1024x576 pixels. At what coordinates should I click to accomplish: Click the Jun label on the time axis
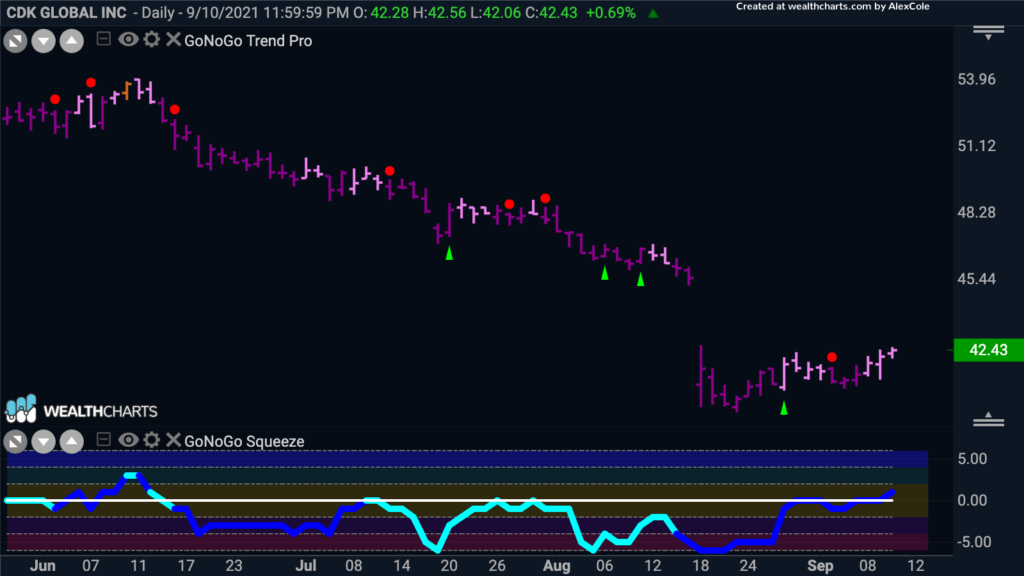(x=42, y=566)
